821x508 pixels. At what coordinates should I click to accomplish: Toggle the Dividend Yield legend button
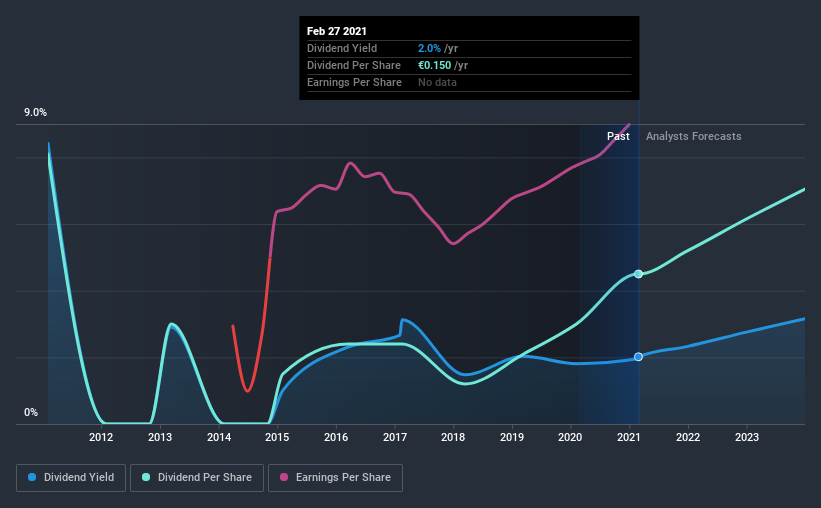[x=71, y=478]
